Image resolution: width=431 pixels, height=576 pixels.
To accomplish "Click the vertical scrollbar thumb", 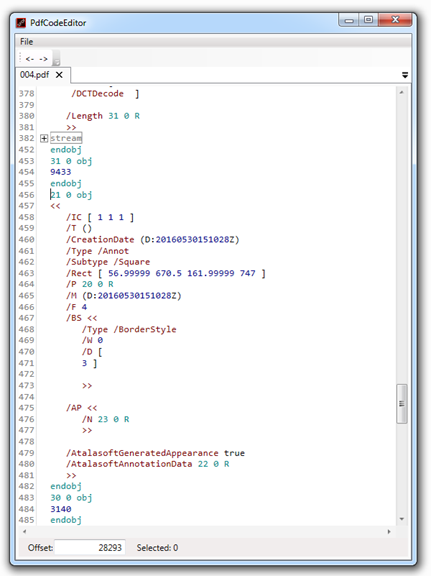I will [x=402, y=404].
